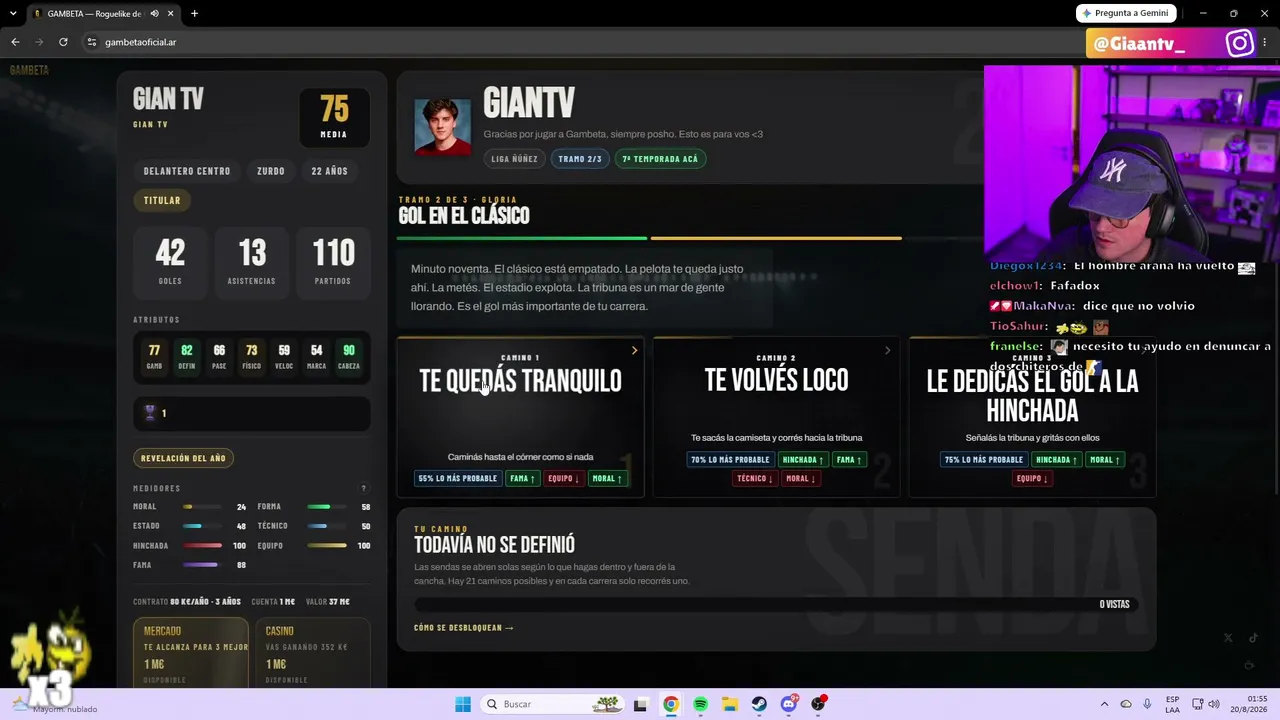The image size is (1280, 720).
Task: Click the 75% lo más probable tag
Action: (x=984, y=460)
